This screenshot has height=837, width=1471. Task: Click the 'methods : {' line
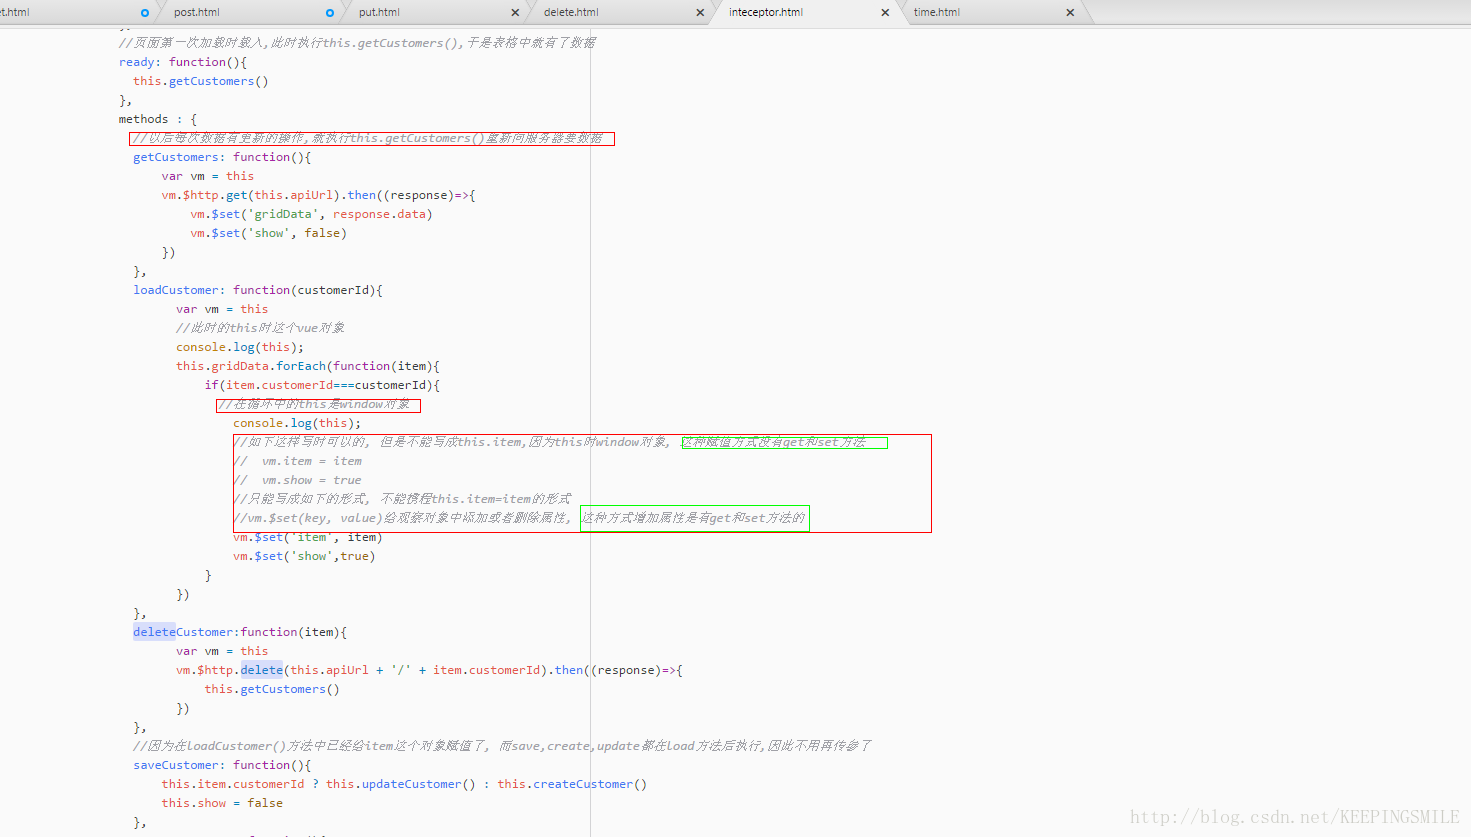[x=158, y=119]
